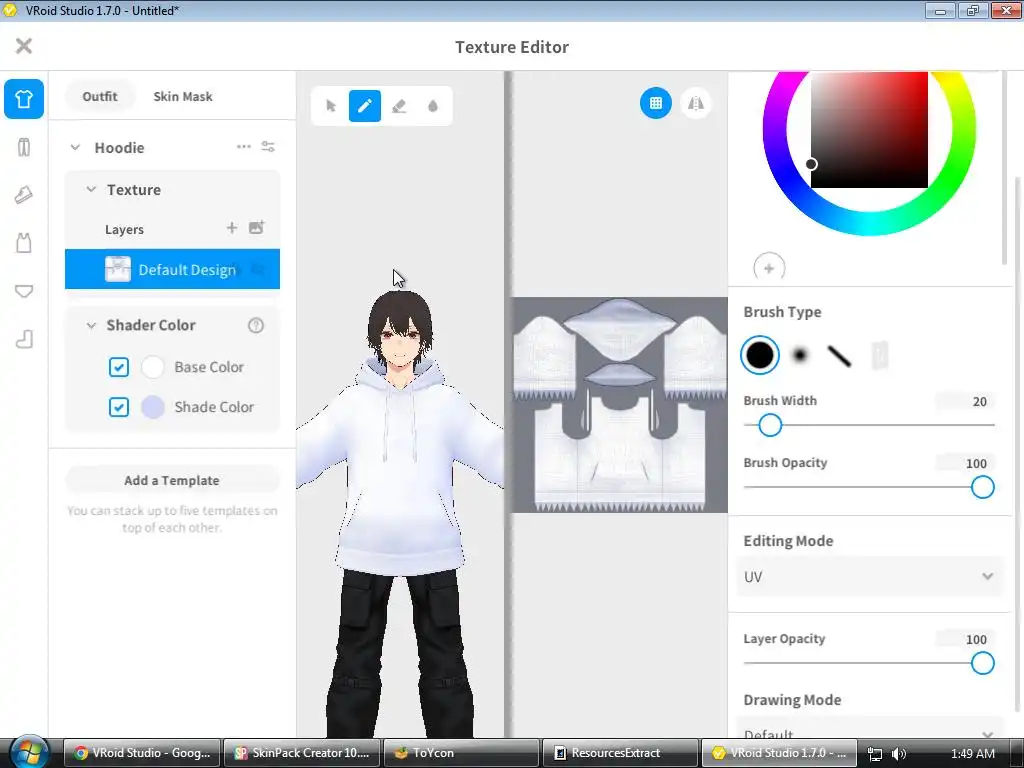Viewport: 1024px width, 768px height.
Task: Select the fill bucket droplet tool
Action: tap(433, 106)
